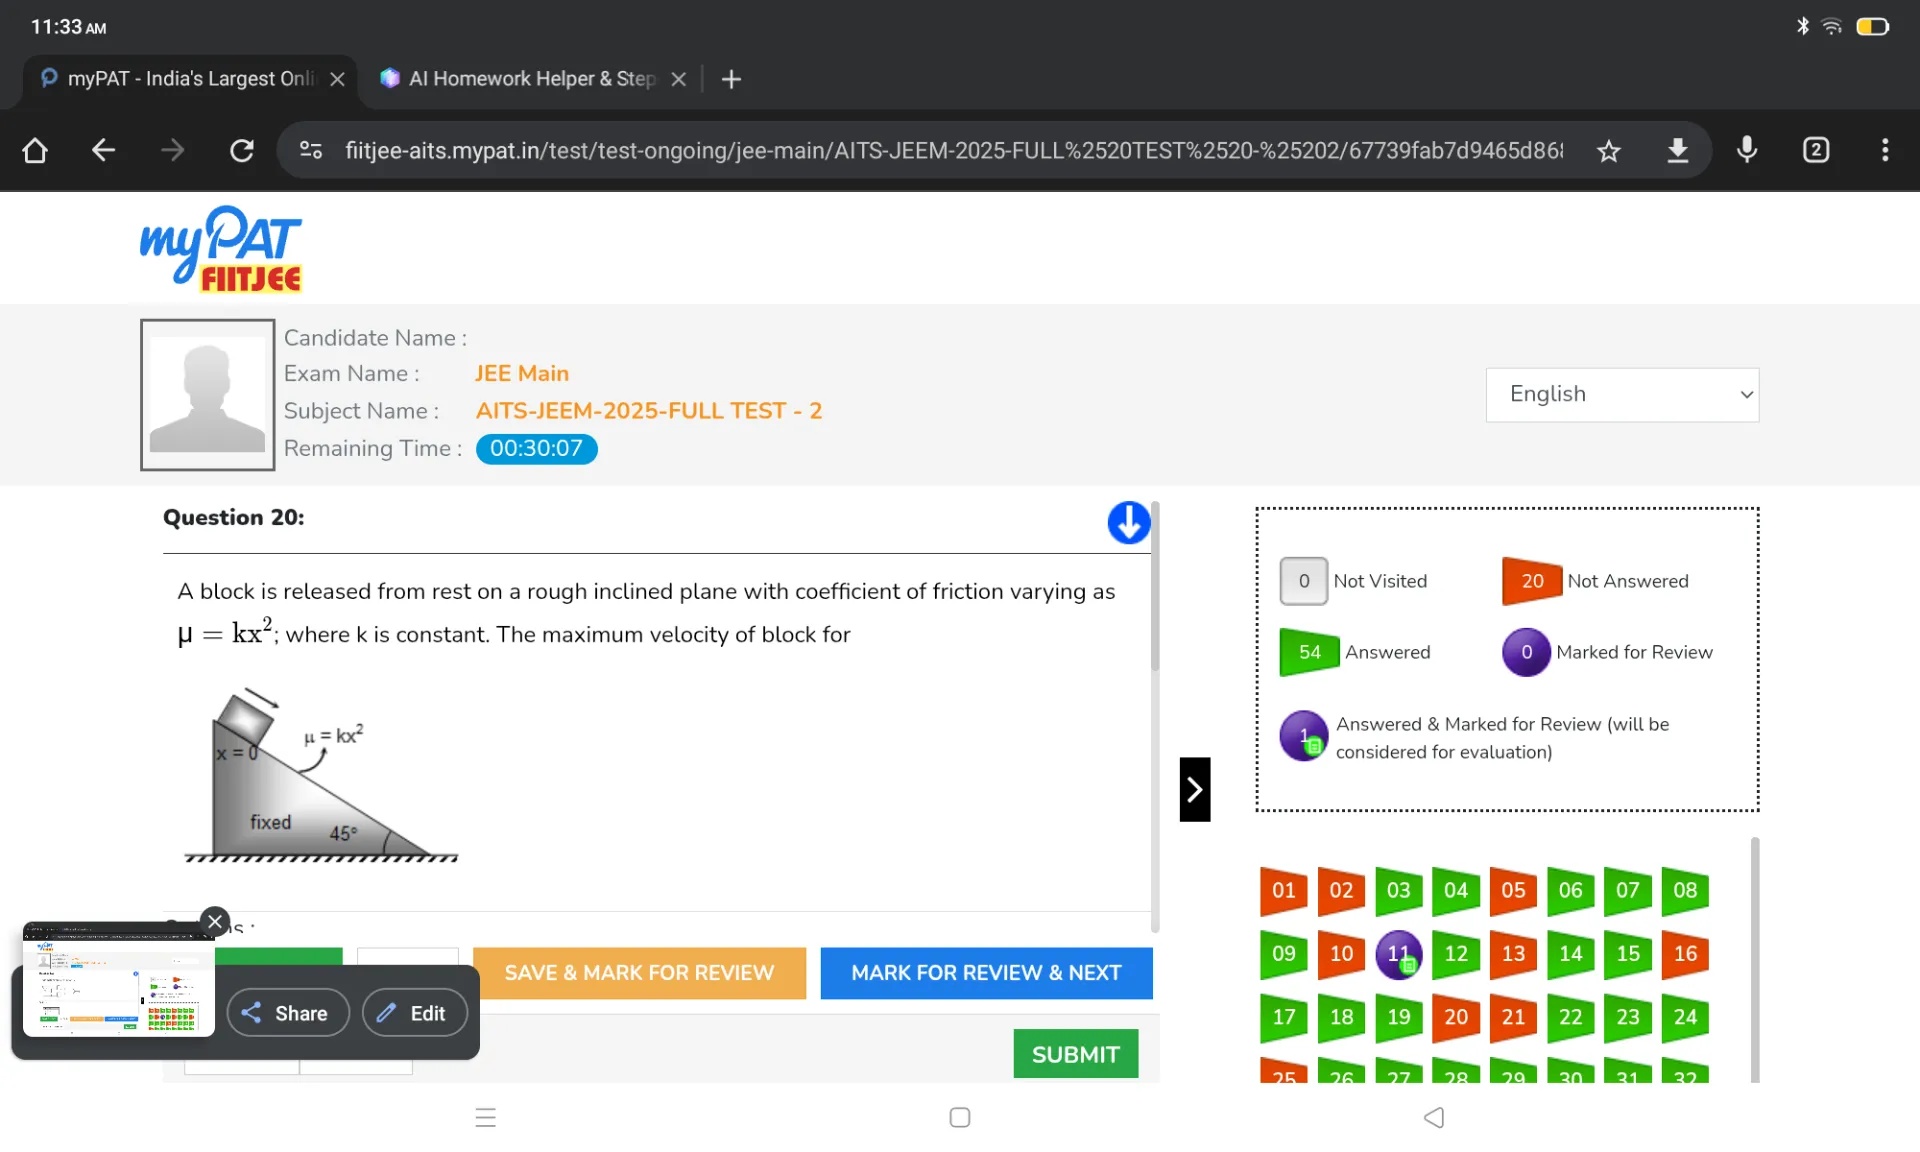This screenshot has height=1152, width=1920.
Task: Dismiss the screenshot preview thumbnail
Action: pyautogui.click(x=215, y=921)
